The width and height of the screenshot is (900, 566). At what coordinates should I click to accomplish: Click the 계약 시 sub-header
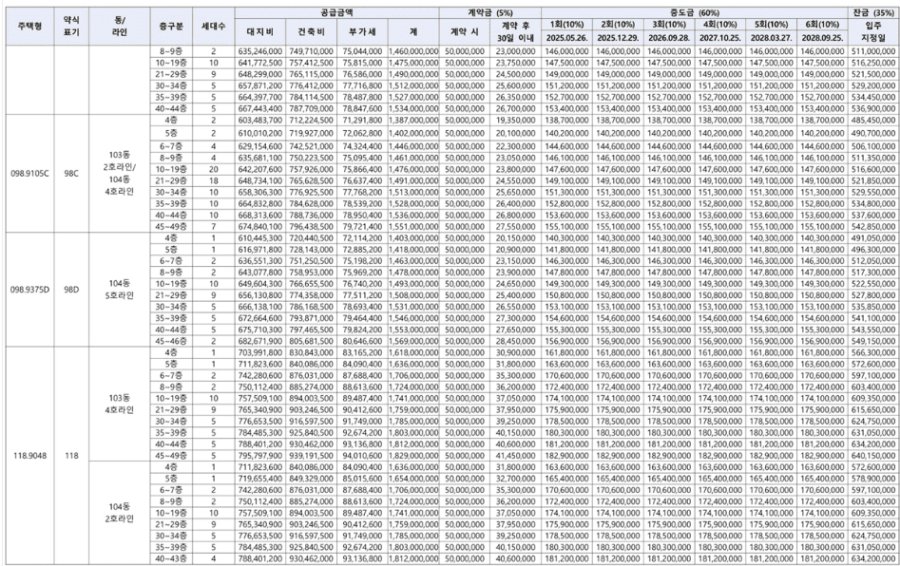[x=464, y=32]
